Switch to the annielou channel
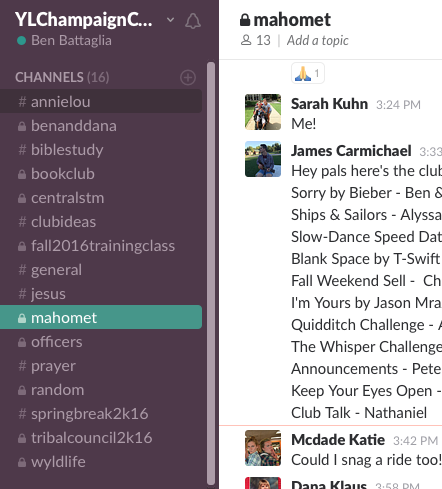Image resolution: width=442 pixels, height=489 pixels. [101, 101]
